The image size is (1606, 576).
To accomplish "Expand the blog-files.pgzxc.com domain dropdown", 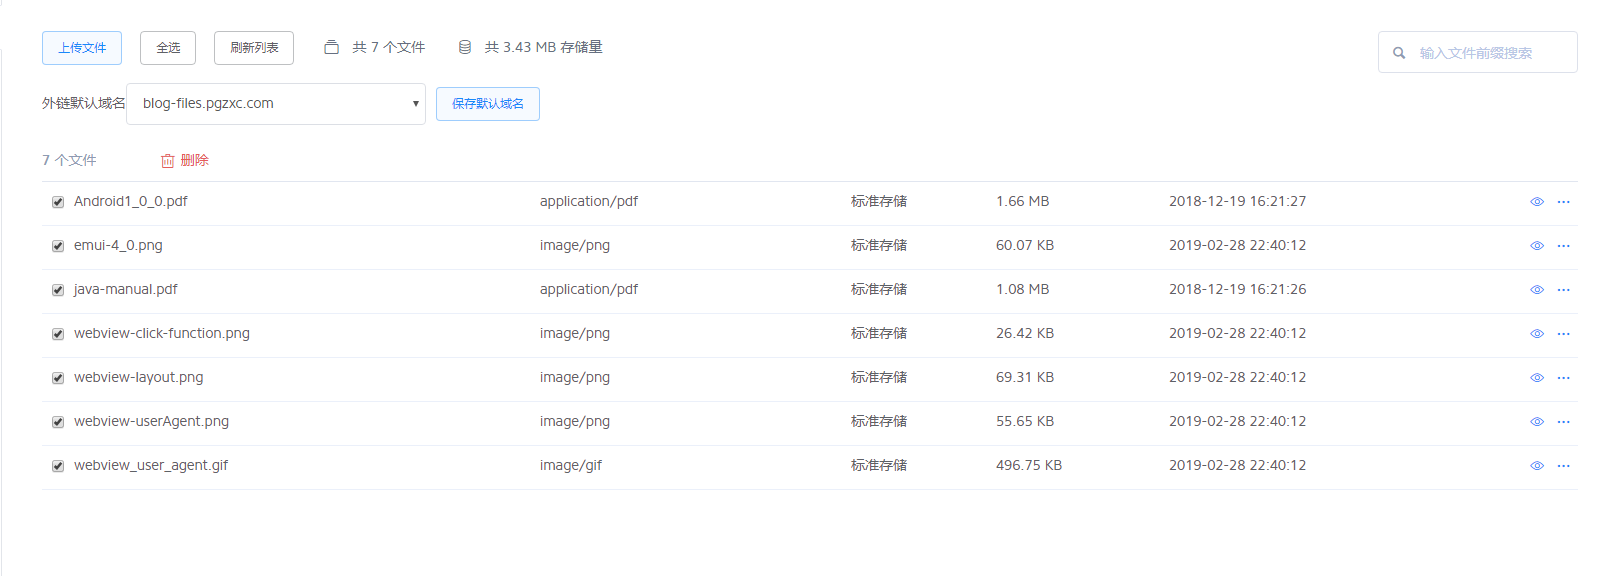I will coord(276,104).
